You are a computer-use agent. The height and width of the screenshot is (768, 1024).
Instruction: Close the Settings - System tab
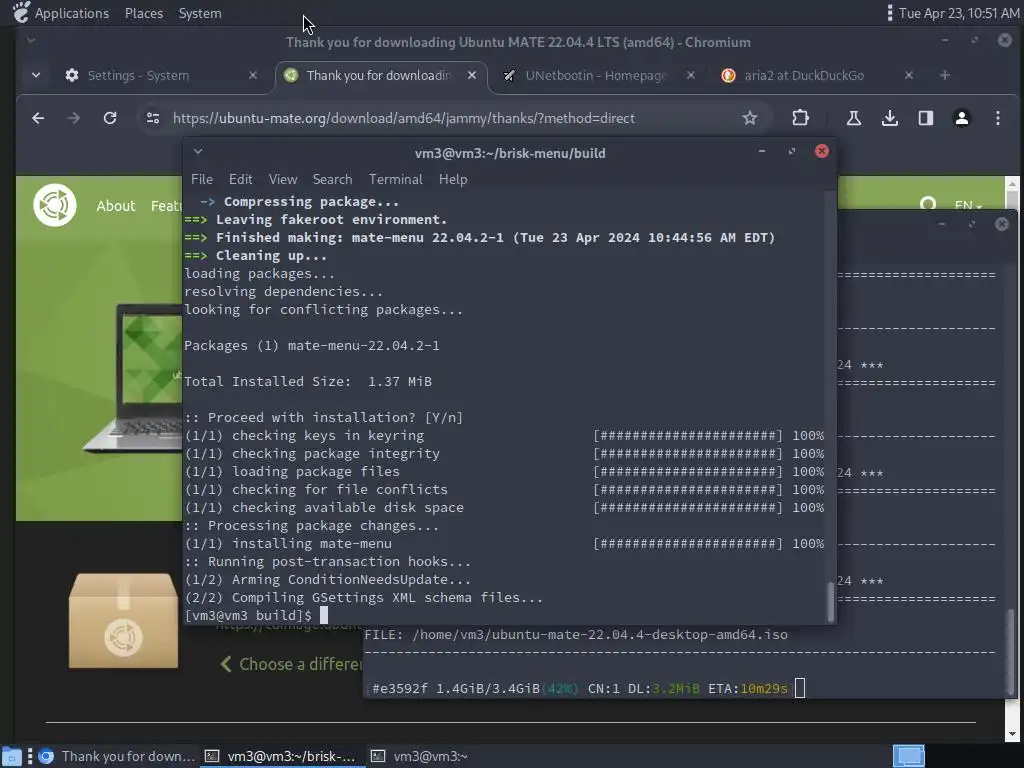coord(253,76)
